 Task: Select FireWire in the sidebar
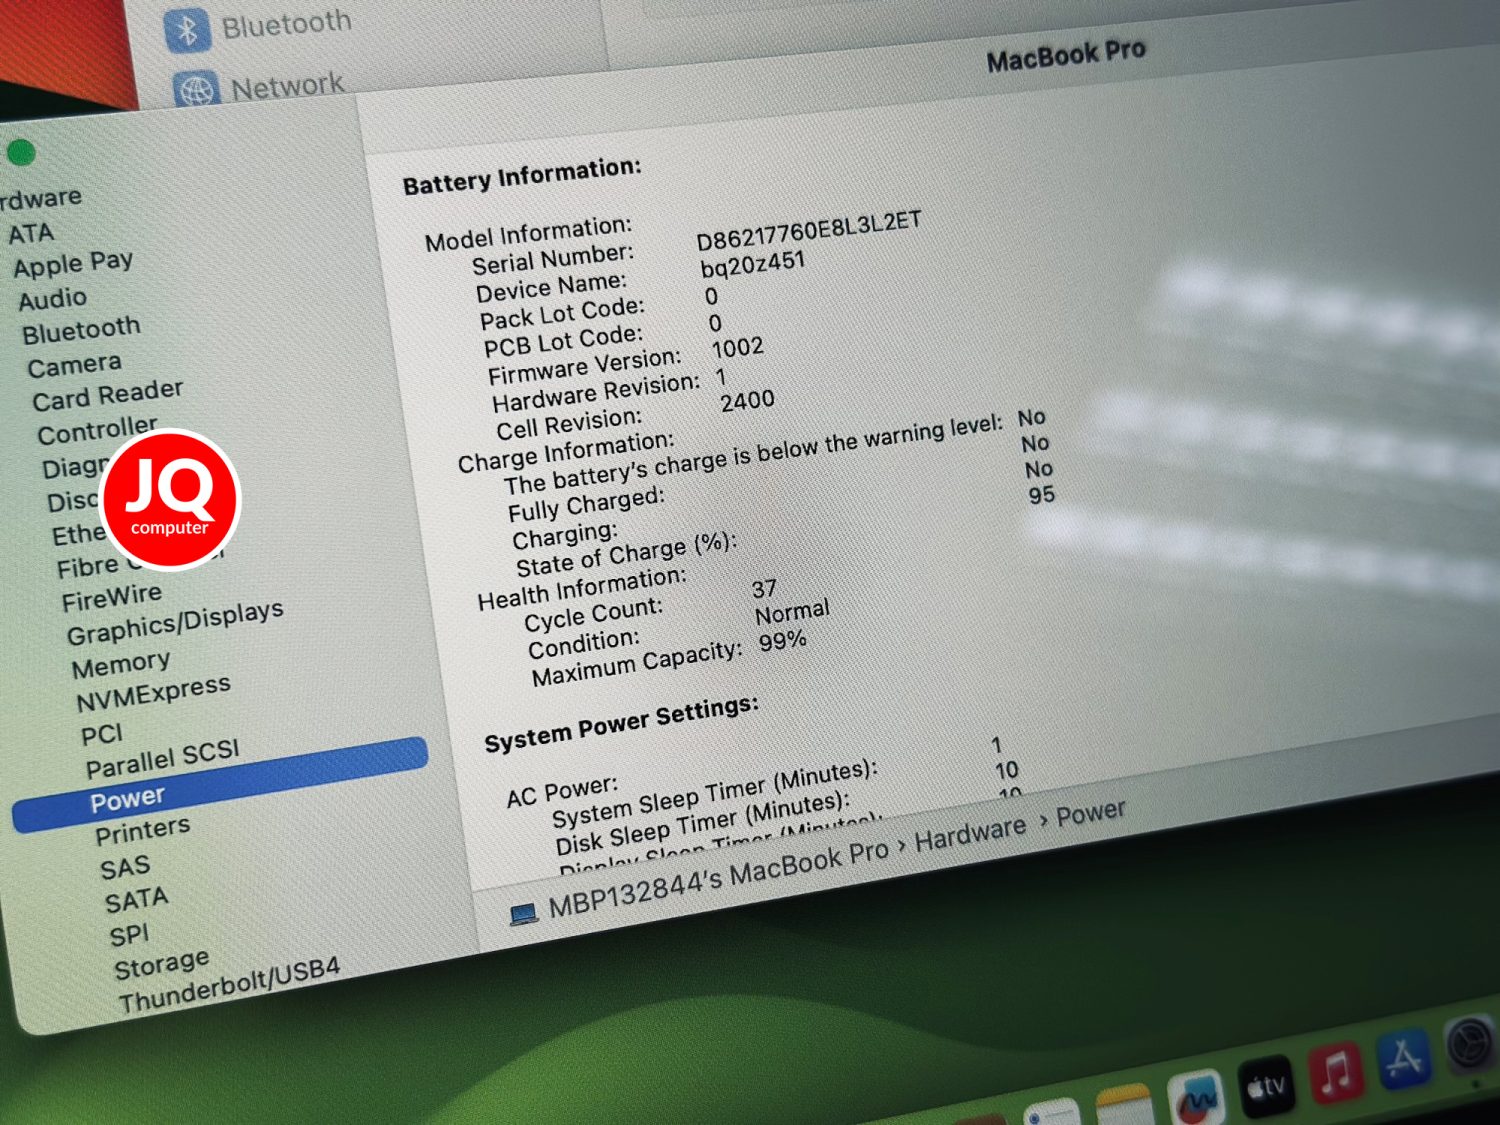111,598
